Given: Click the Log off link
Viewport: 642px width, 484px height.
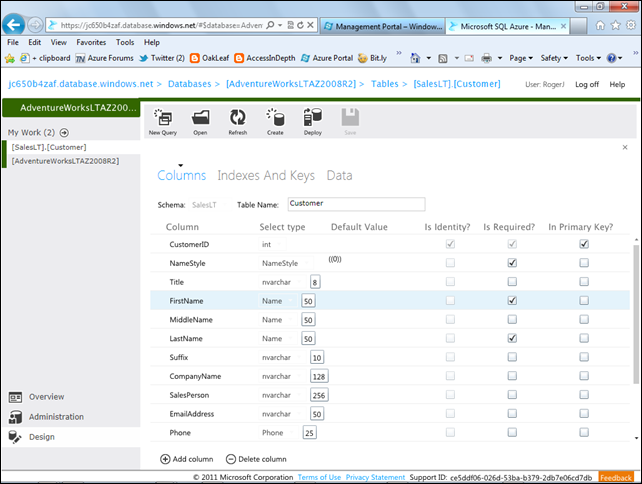Looking at the screenshot, I should coord(587,84).
